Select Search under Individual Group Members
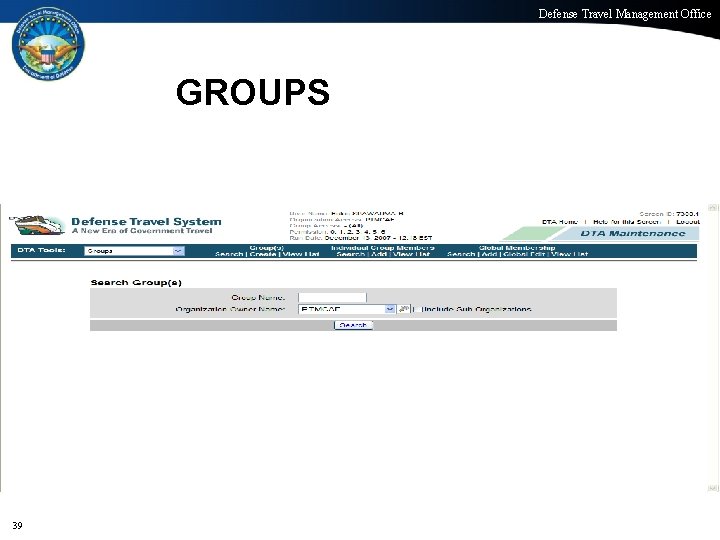This screenshot has width=720, height=540. pyautogui.click(x=350, y=254)
